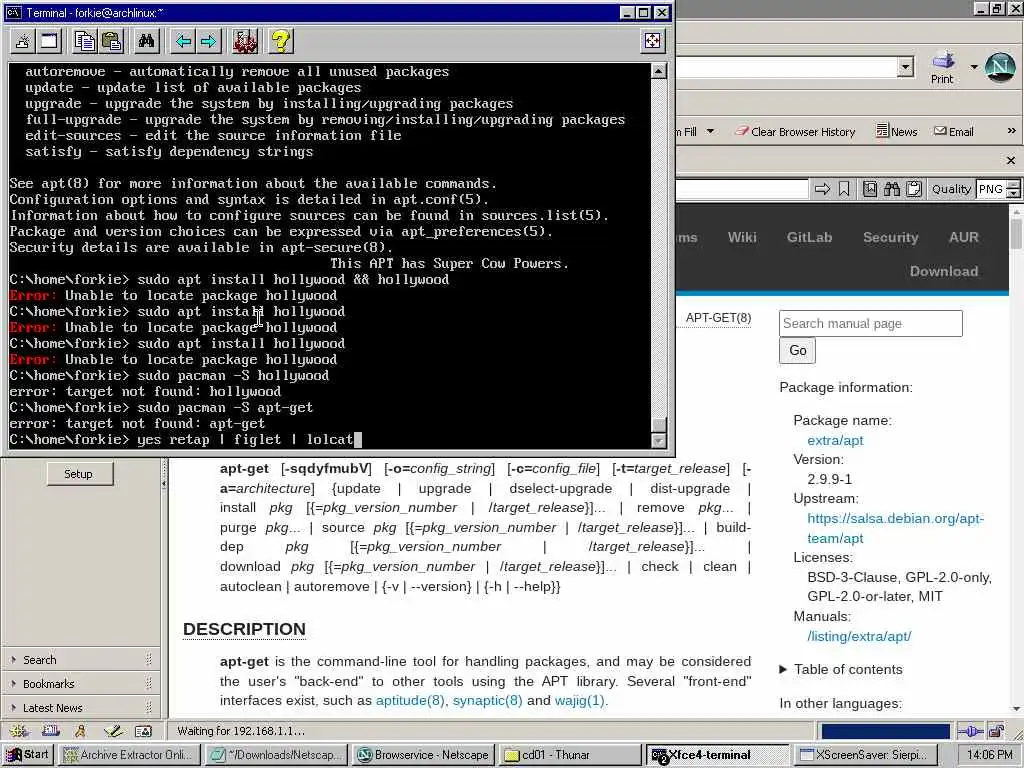The height and width of the screenshot is (768, 1024).
Task: Open the AUR tab on Arch site
Action: tap(963, 237)
